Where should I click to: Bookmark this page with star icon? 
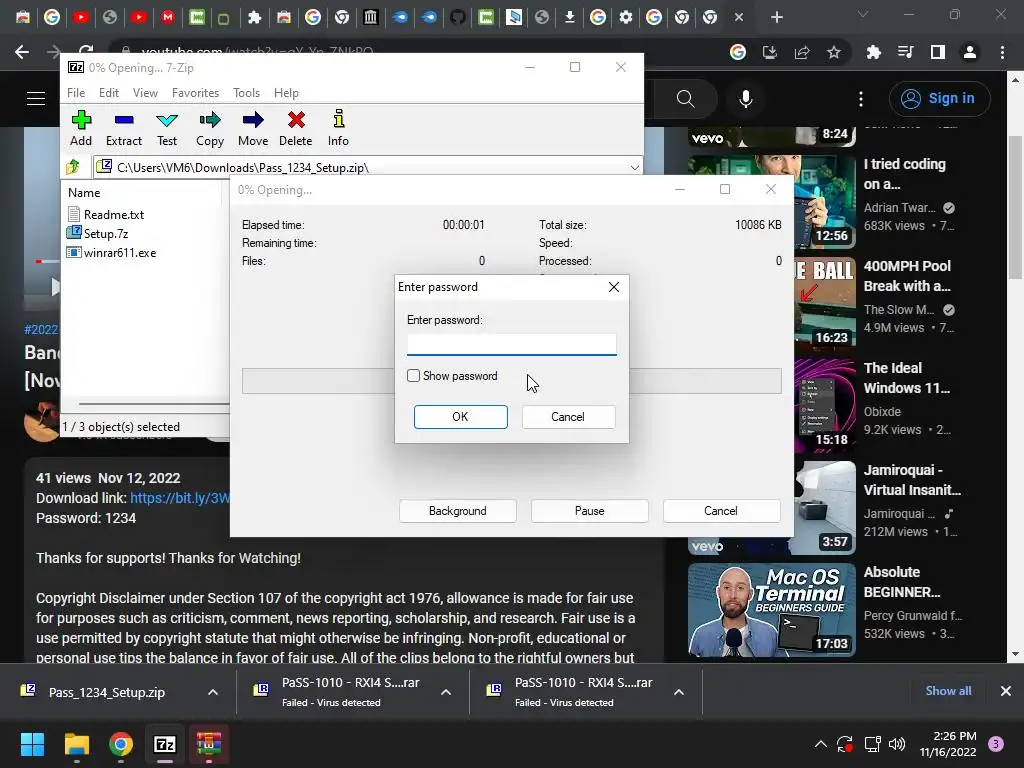pyautogui.click(x=834, y=52)
